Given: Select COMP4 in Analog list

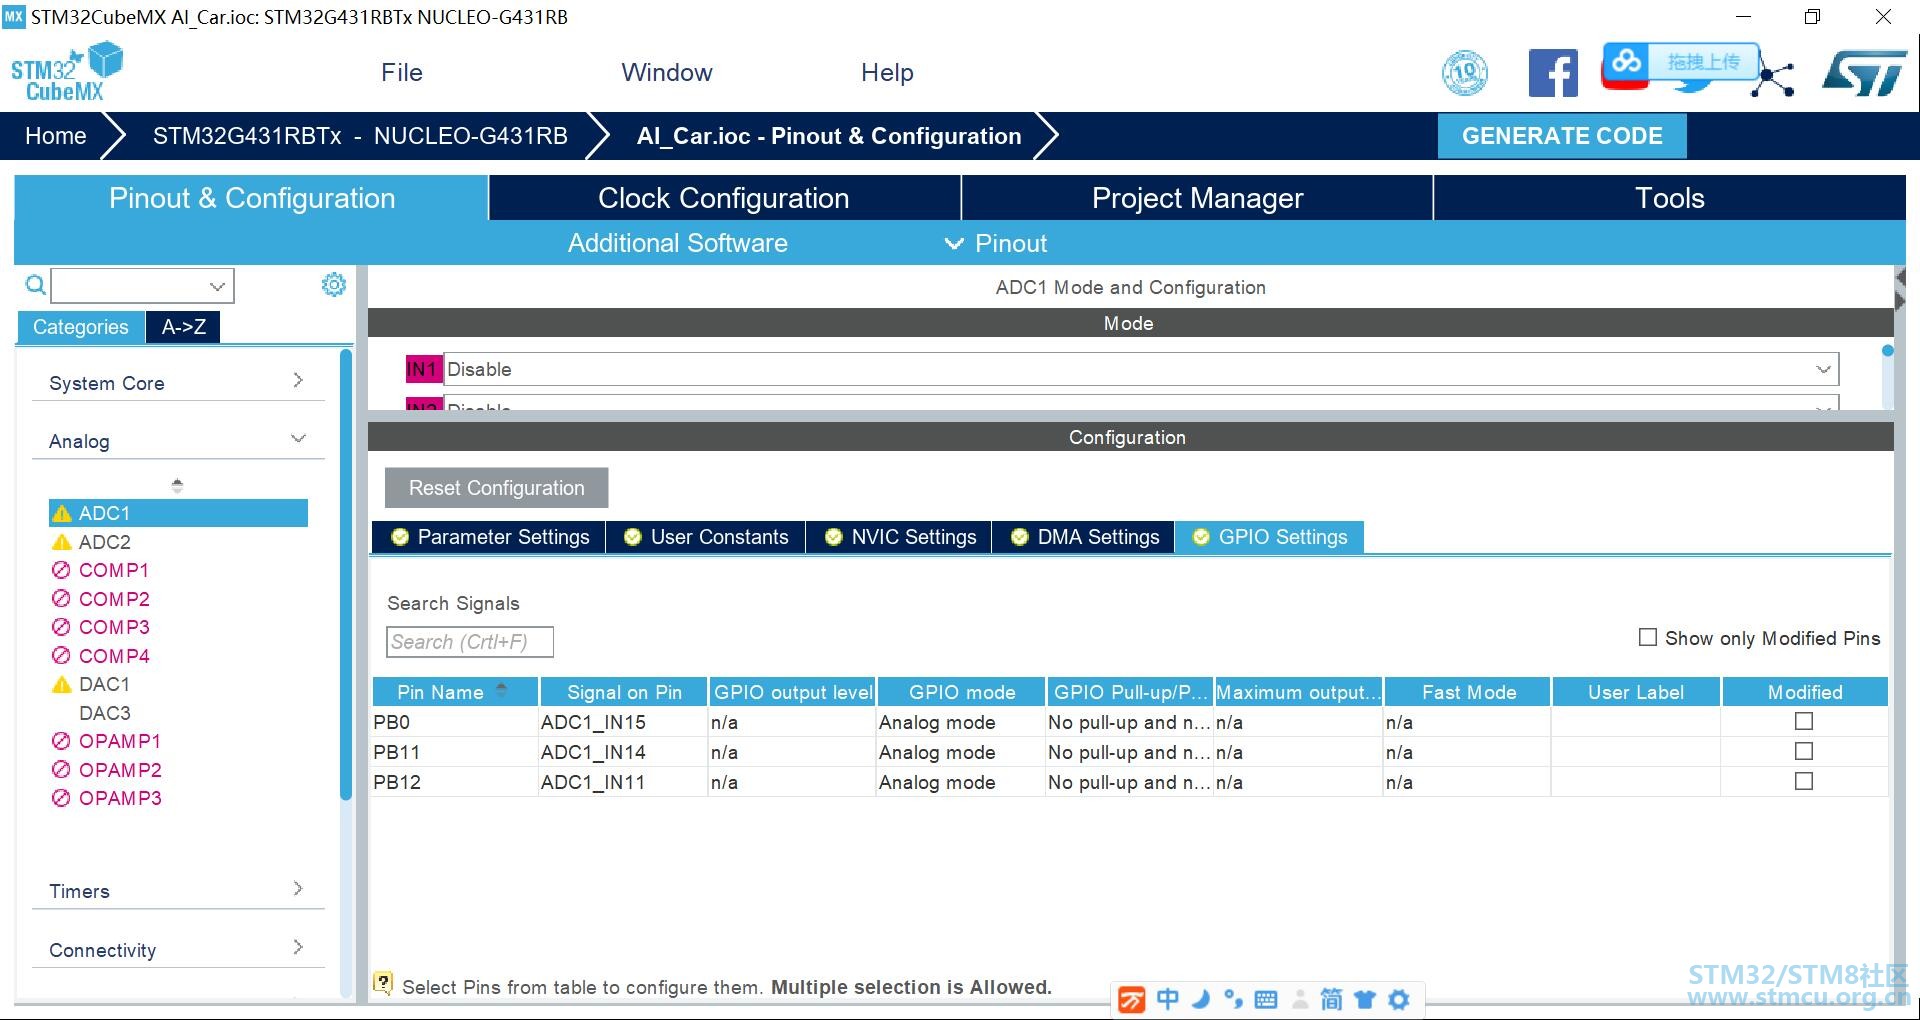Looking at the screenshot, I should pos(114,656).
